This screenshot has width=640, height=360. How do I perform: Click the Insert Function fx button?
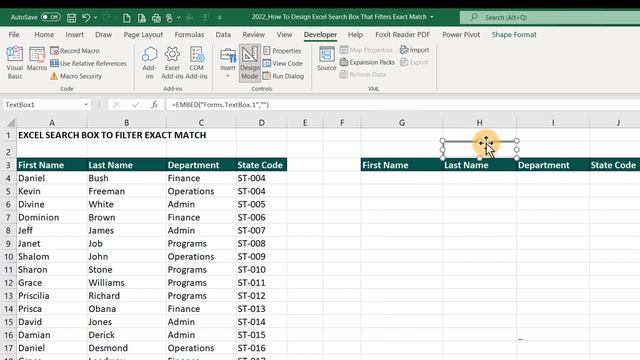point(154,105)
